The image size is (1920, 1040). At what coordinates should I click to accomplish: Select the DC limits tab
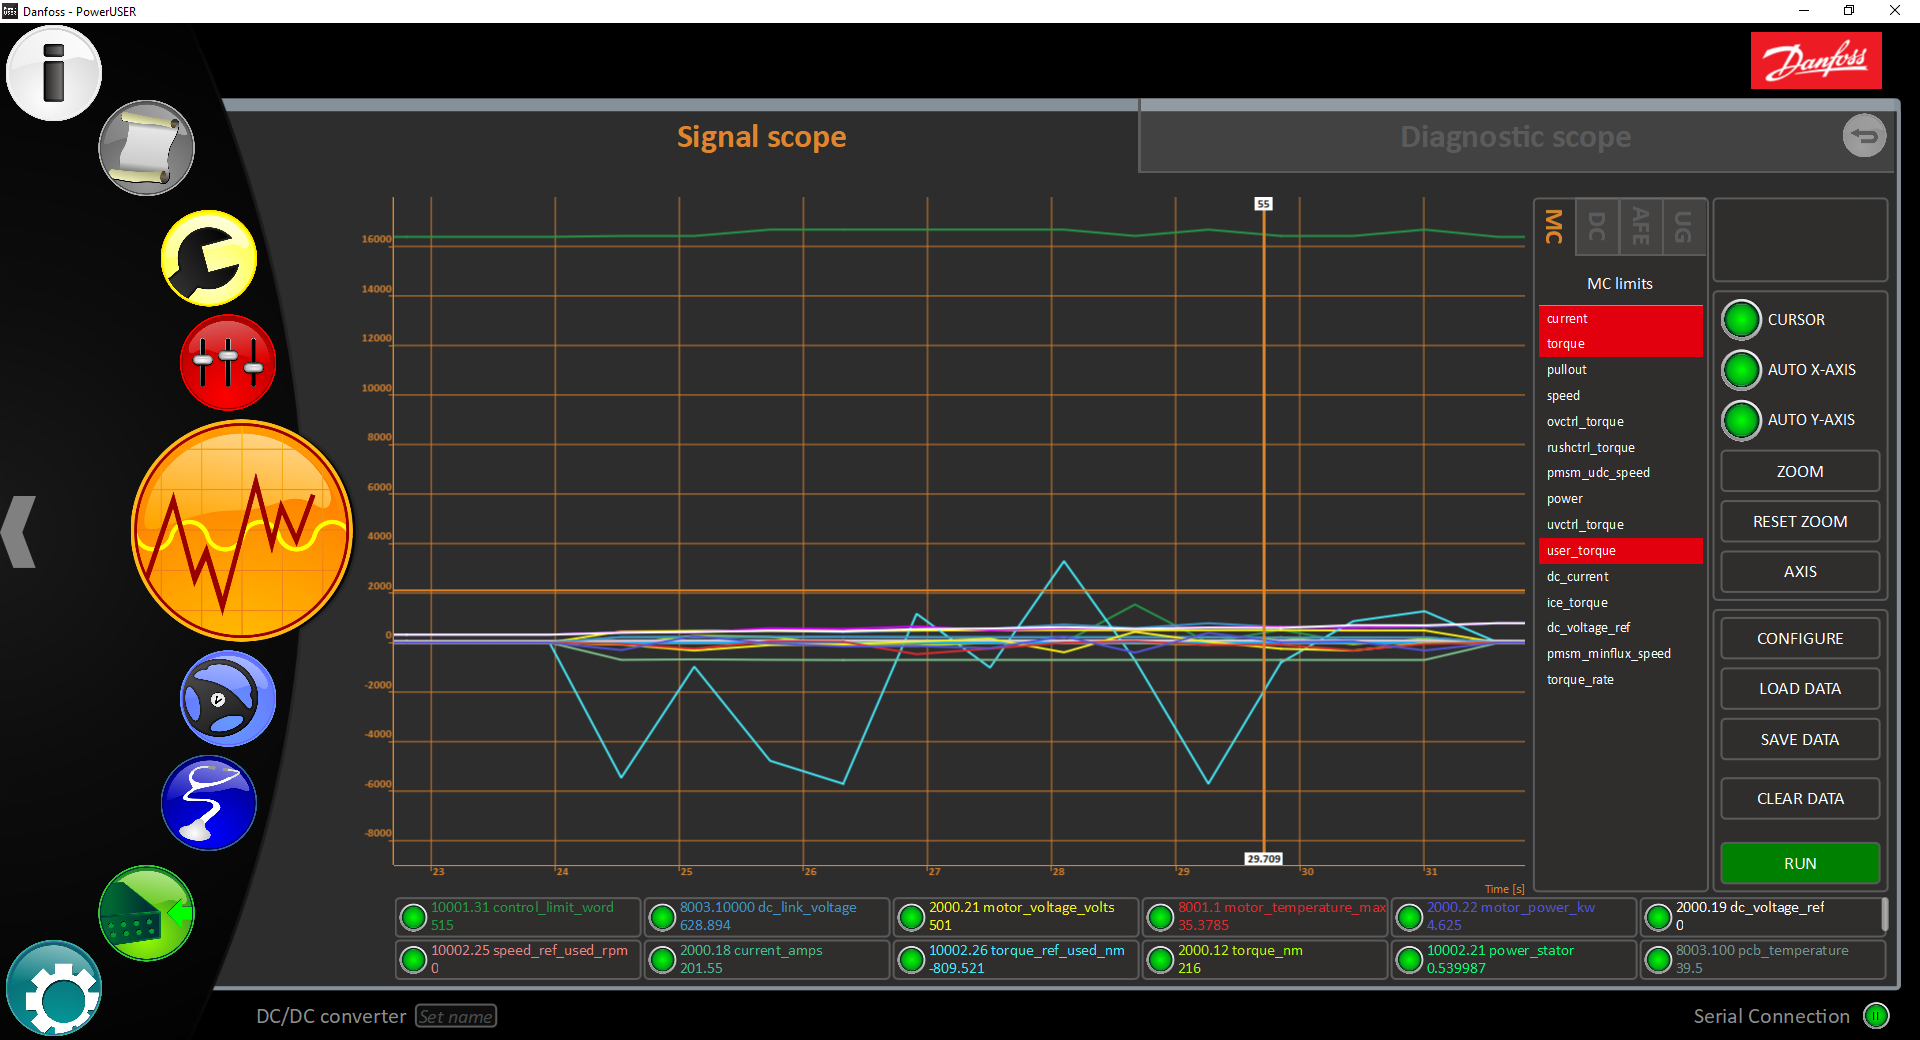(x=1597, y=227)
